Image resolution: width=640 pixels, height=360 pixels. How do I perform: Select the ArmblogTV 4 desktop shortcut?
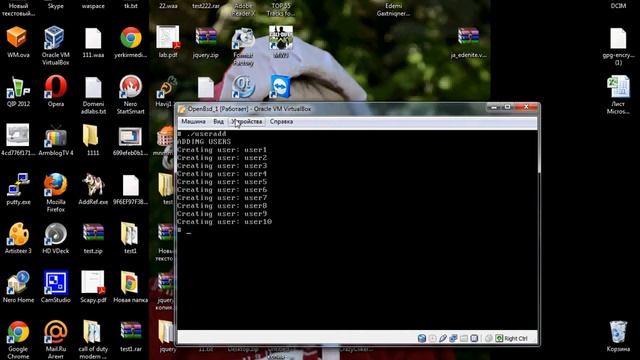click(x=56, y=140)
